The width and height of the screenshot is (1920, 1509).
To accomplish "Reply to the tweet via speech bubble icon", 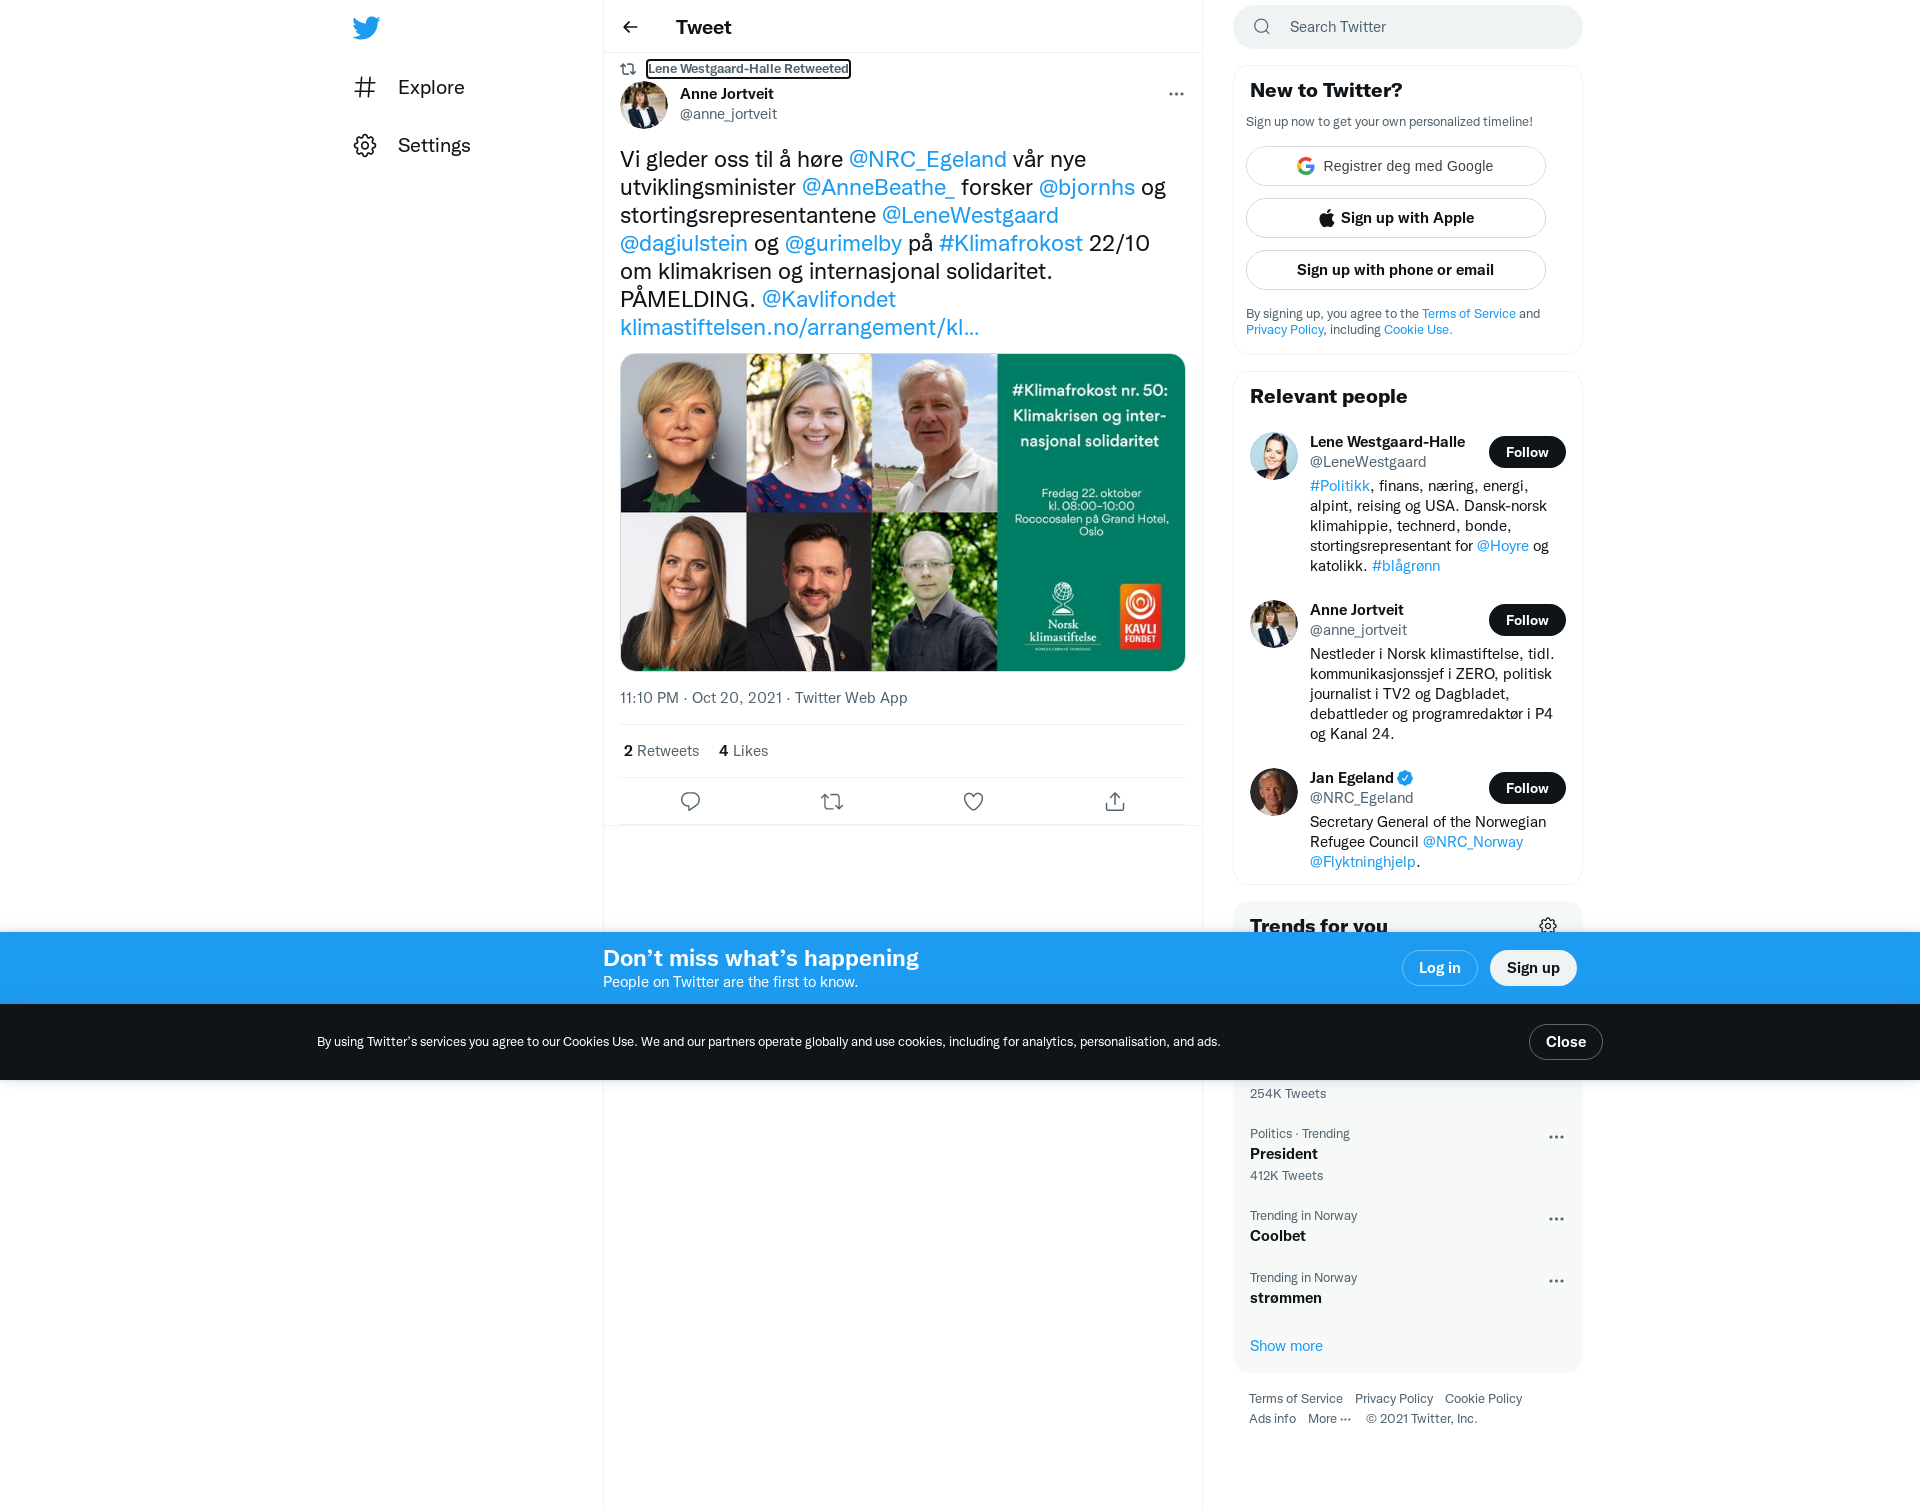I will pos(690,801).
